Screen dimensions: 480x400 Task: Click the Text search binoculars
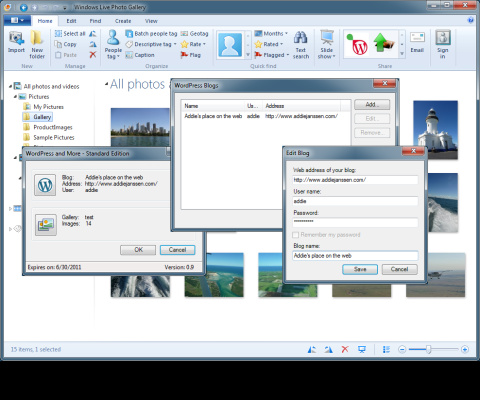coord(301,45)
